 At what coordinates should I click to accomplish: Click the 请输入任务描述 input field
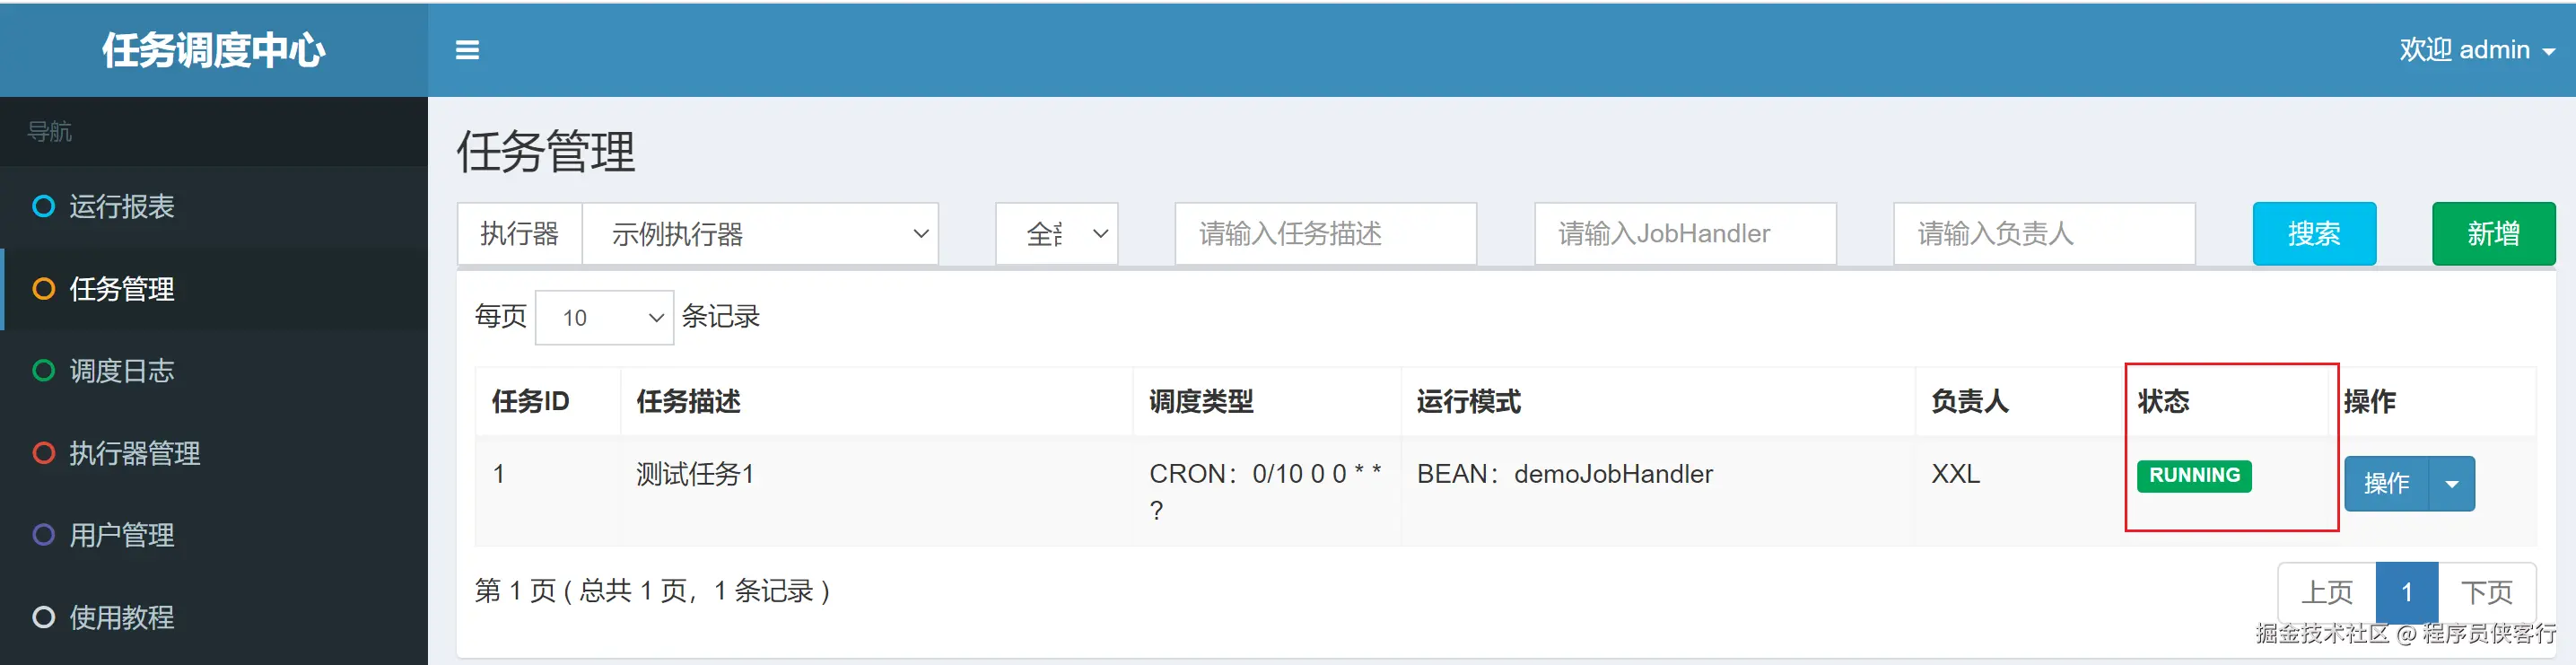(1325, 234)
